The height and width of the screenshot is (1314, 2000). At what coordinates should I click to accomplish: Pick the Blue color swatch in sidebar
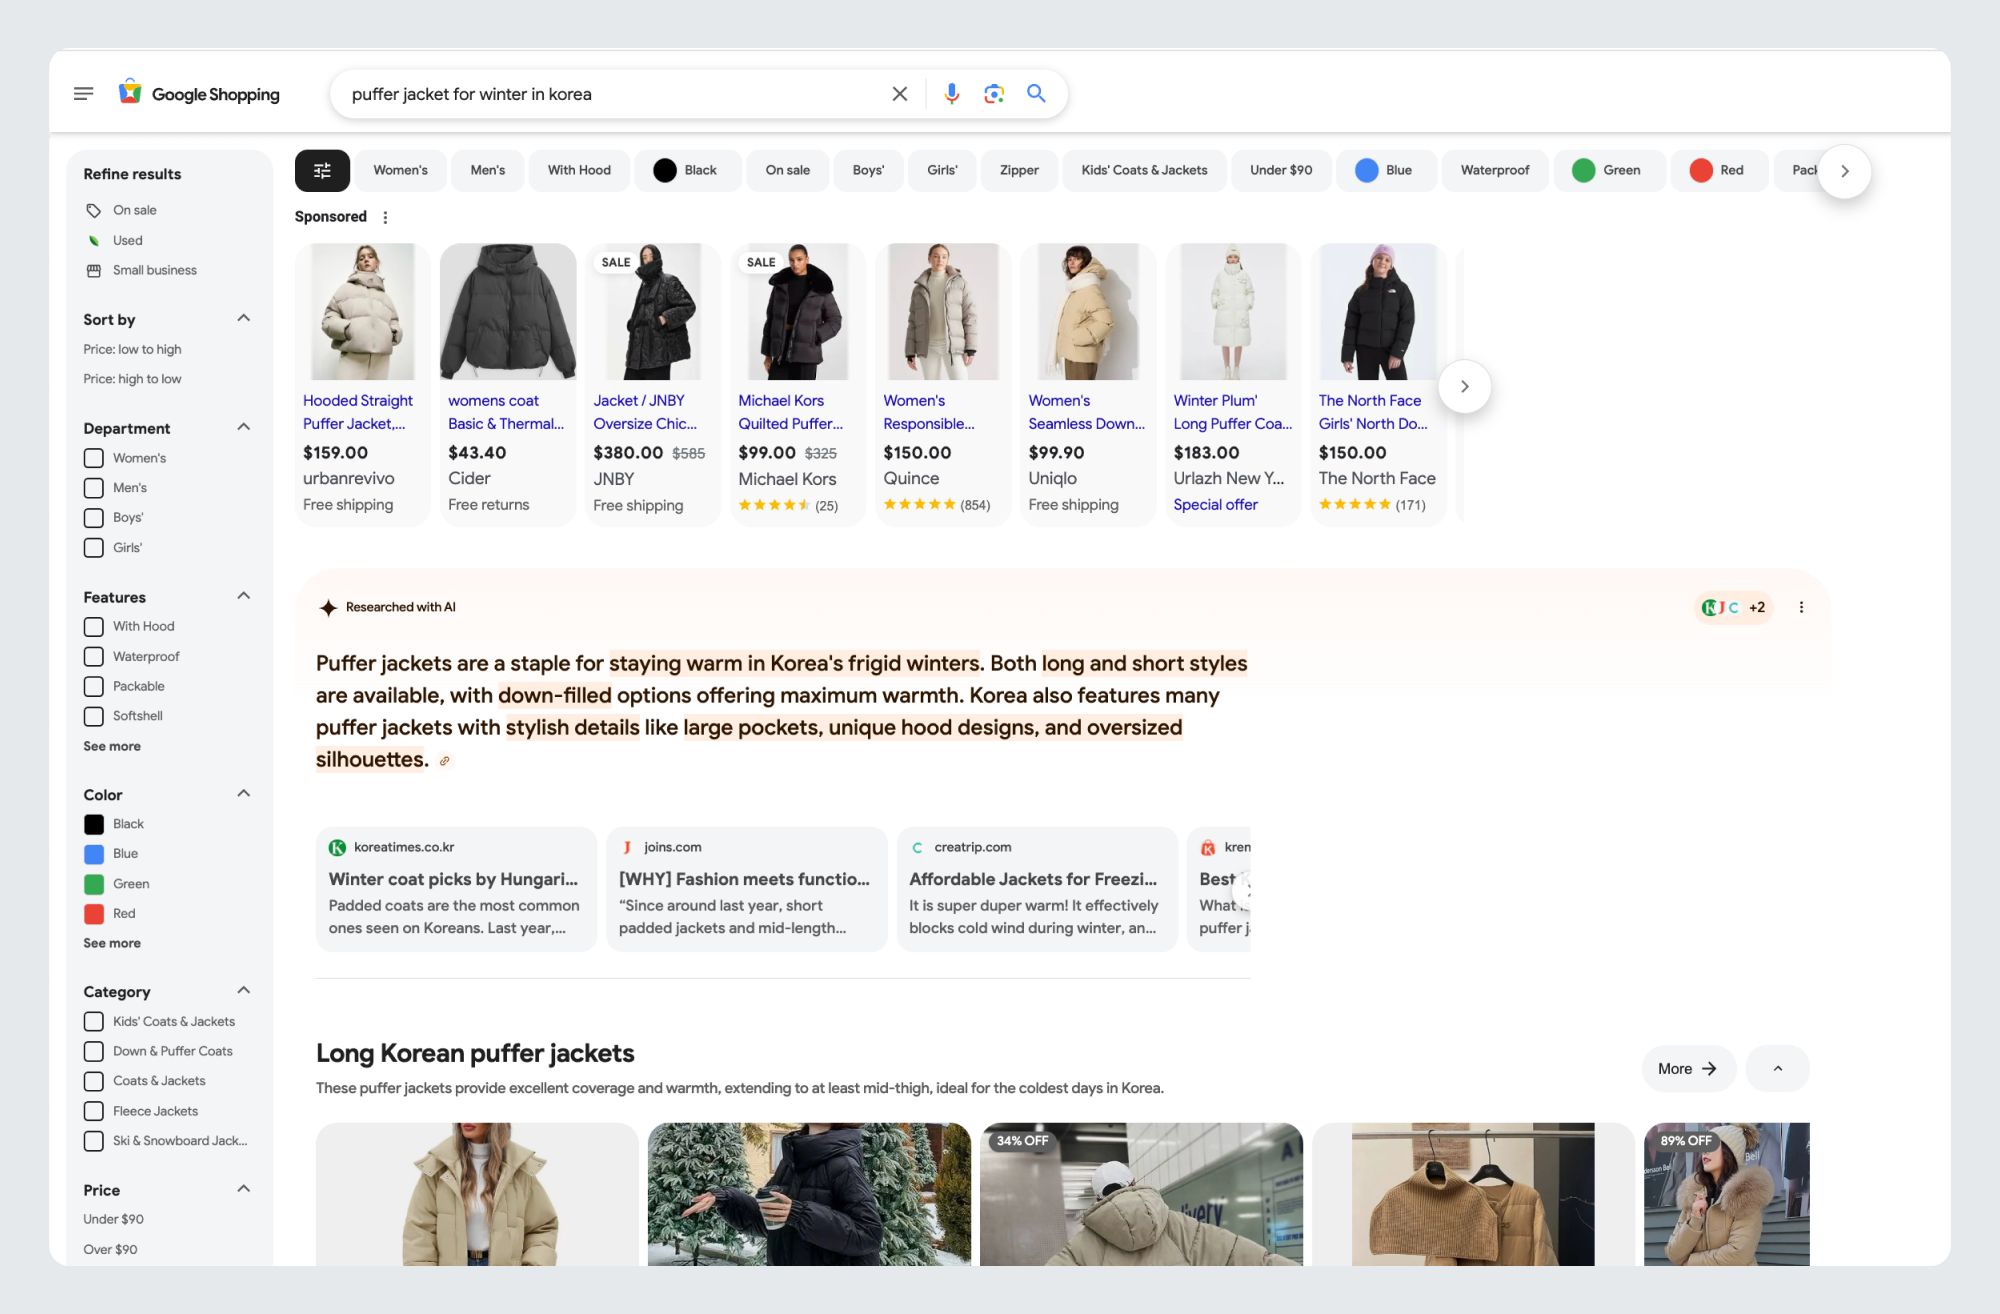point(94,854)
